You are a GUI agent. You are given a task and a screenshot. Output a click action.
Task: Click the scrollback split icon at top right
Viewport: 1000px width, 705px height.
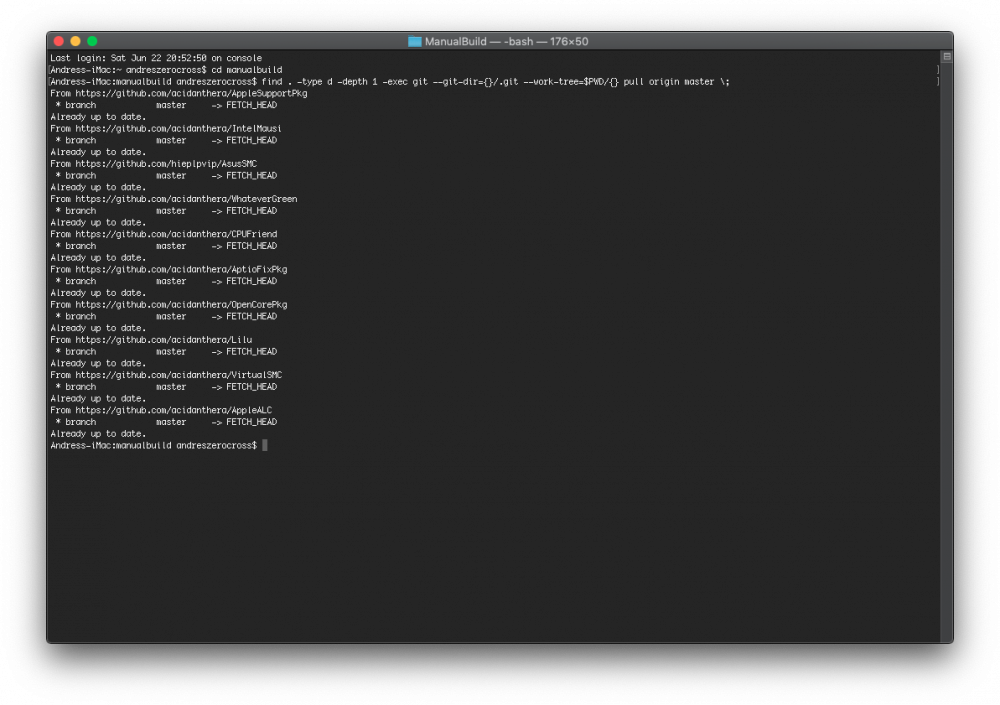947,57
